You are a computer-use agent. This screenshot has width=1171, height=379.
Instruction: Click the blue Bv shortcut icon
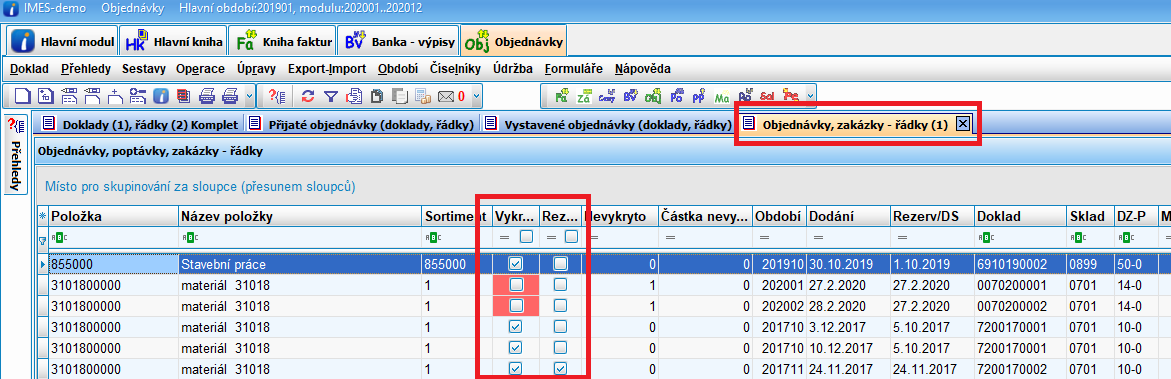coord(630,96)
